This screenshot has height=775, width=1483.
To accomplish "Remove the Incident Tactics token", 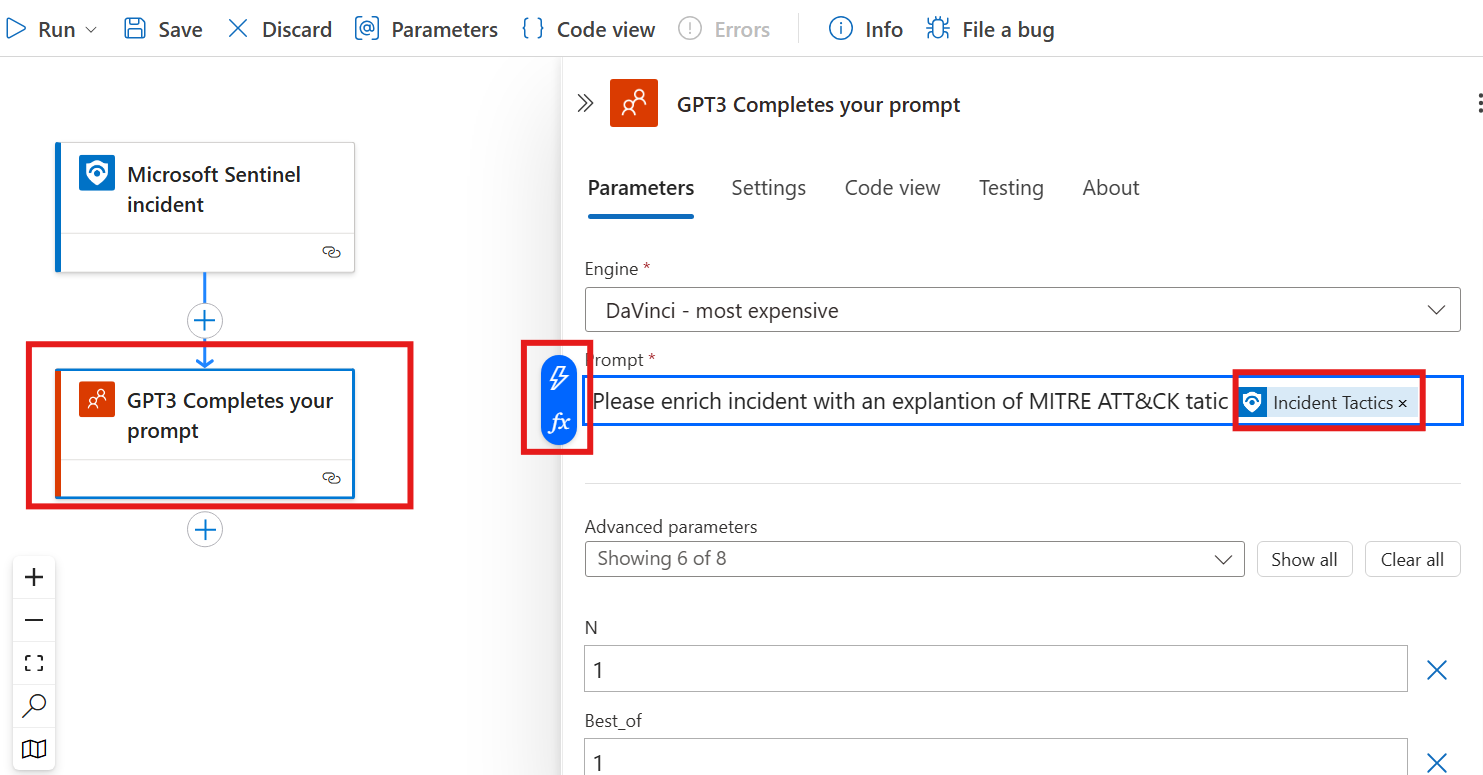I will (x=1403, y=403).
